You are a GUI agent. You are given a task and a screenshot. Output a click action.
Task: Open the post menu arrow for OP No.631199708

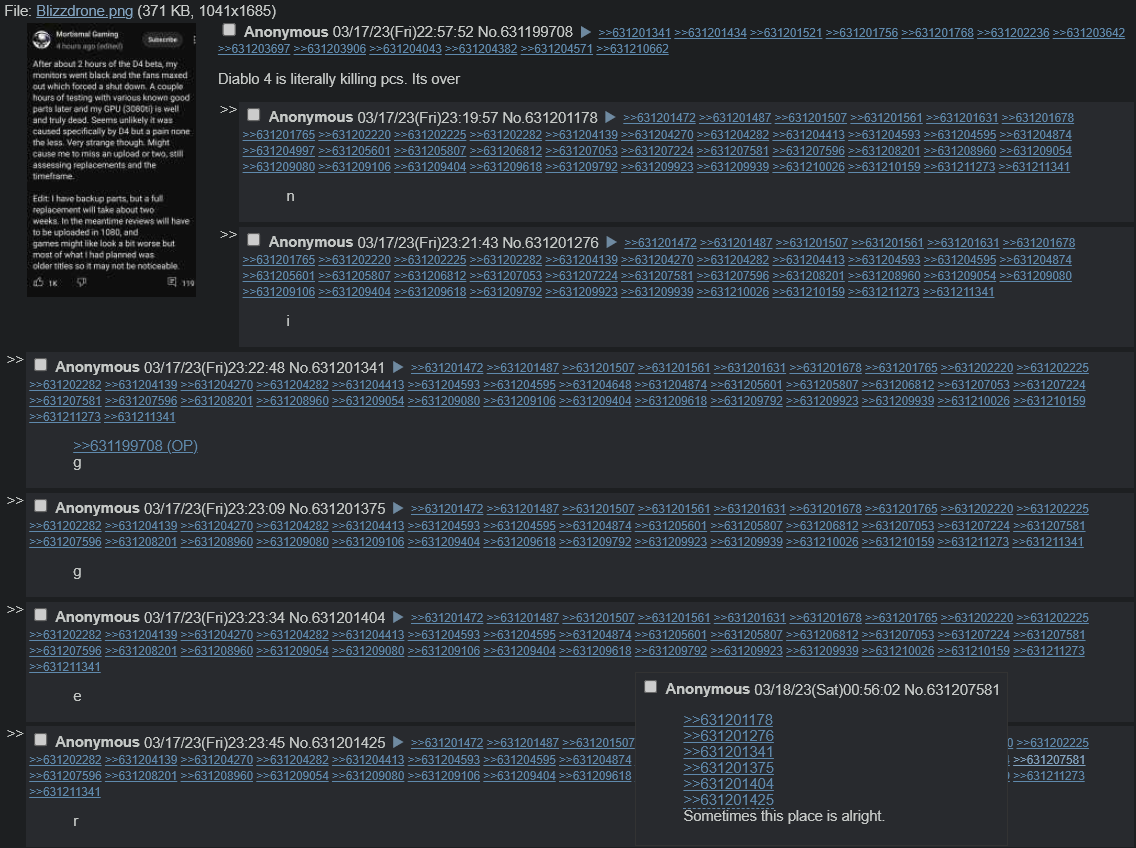coord(585,33)
